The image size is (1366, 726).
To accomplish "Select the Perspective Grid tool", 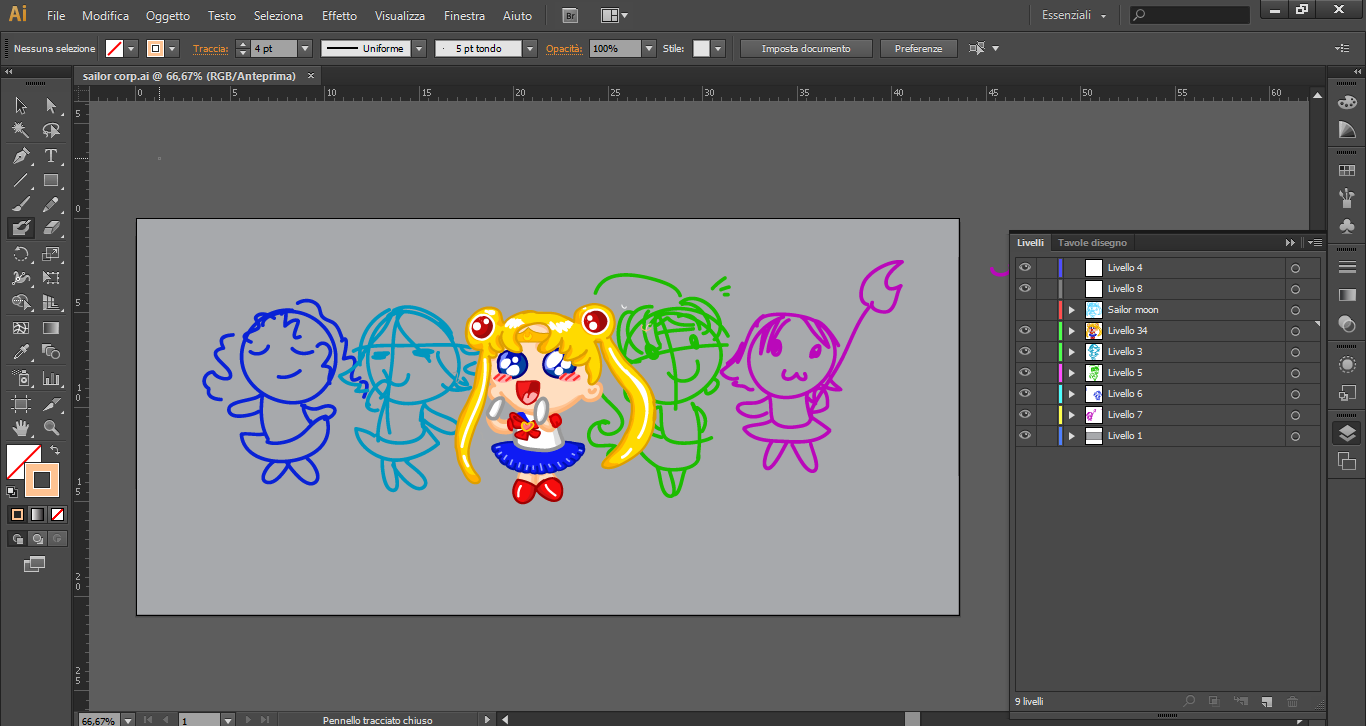I will point(51,302).
